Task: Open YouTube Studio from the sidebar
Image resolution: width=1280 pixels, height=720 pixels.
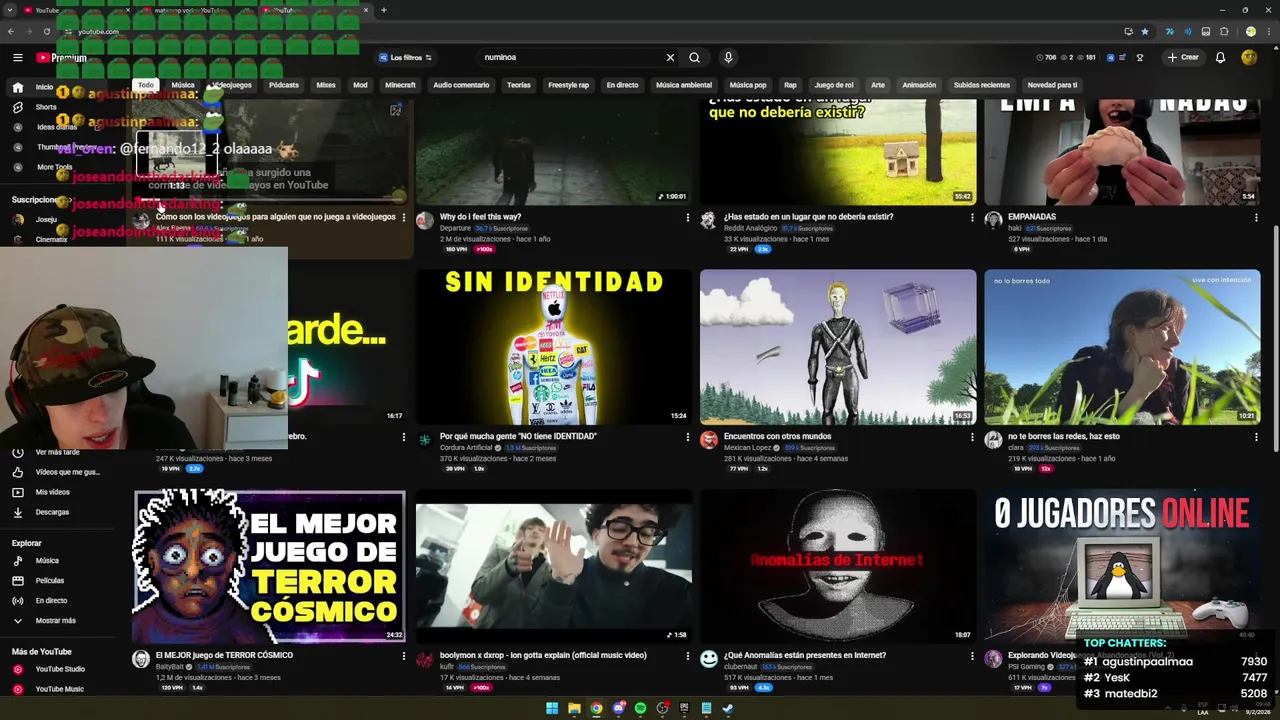Action: (58, 669)
